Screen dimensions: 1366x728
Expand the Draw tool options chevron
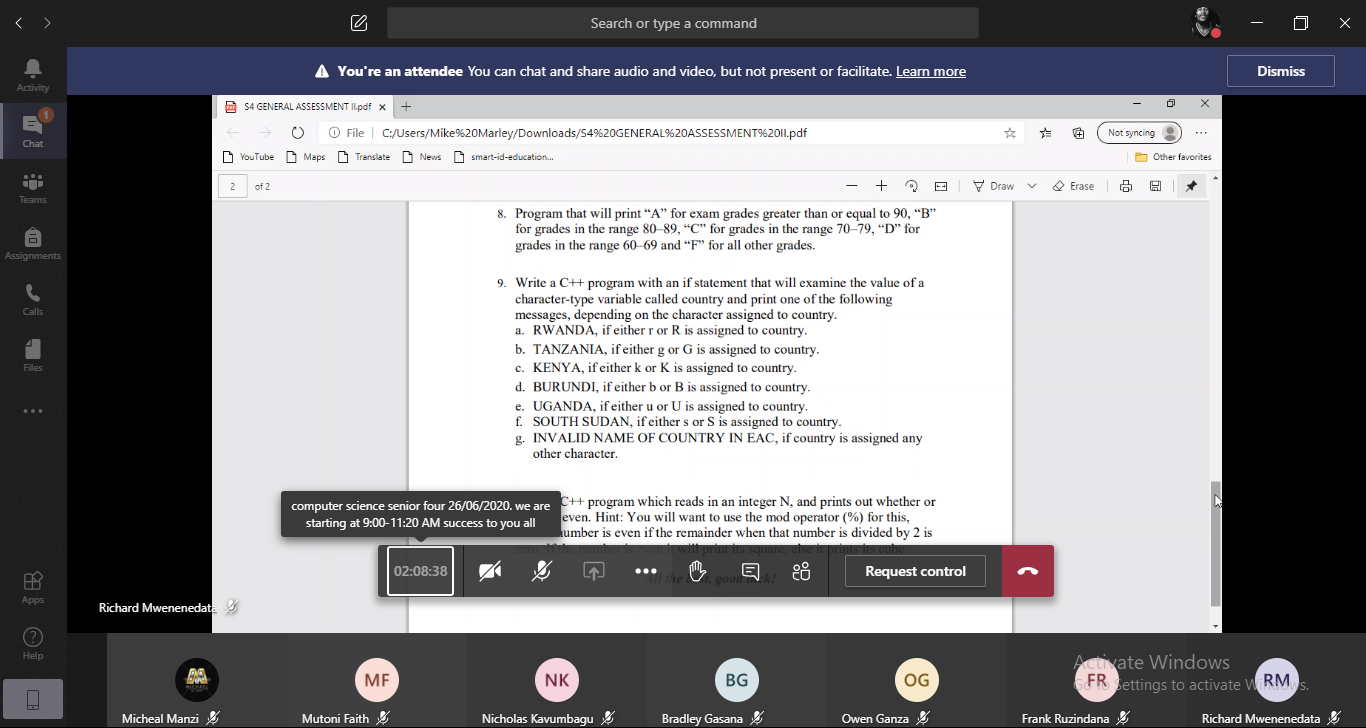point(1032,186)
